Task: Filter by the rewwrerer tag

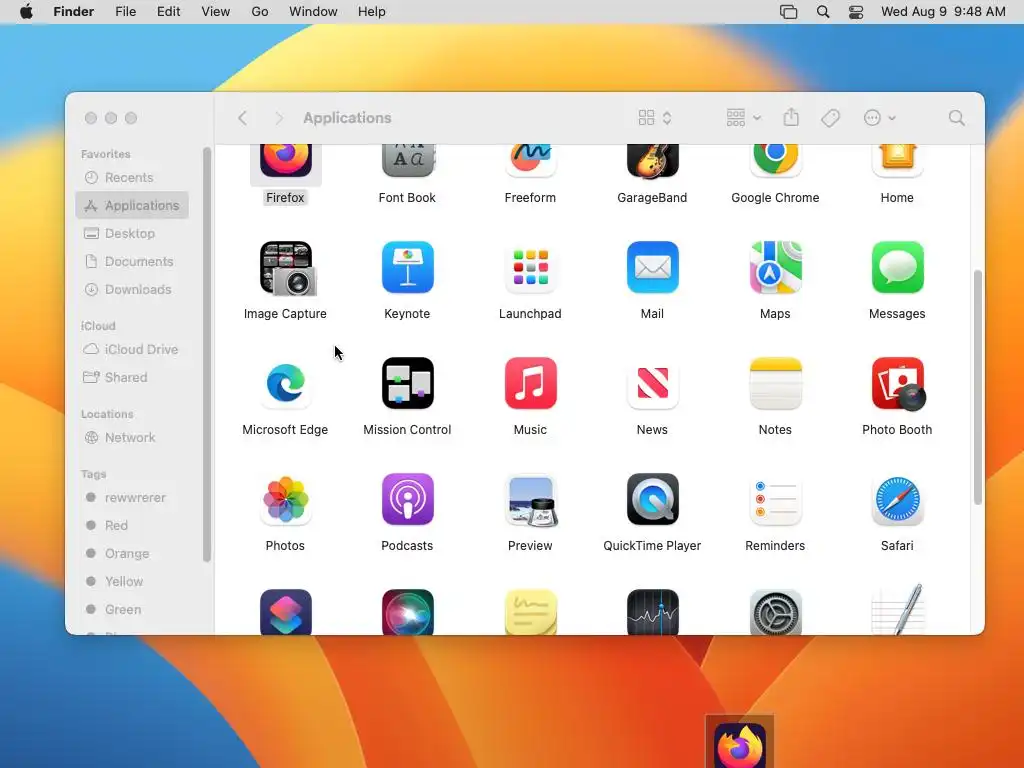Action: [133, 498]
